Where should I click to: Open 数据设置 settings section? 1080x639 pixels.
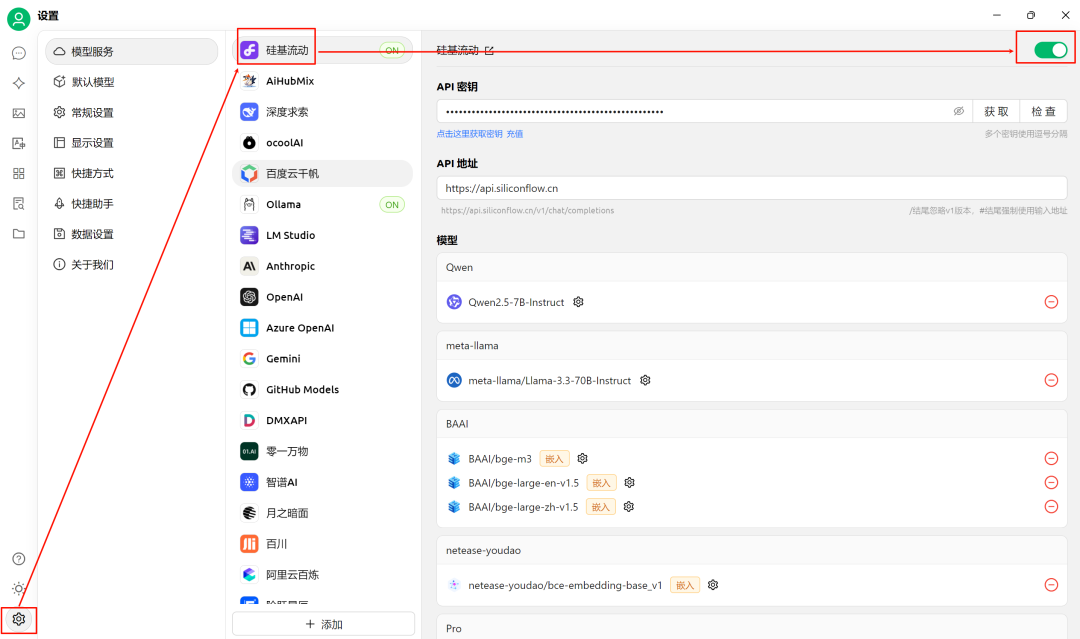coord(132,234)
